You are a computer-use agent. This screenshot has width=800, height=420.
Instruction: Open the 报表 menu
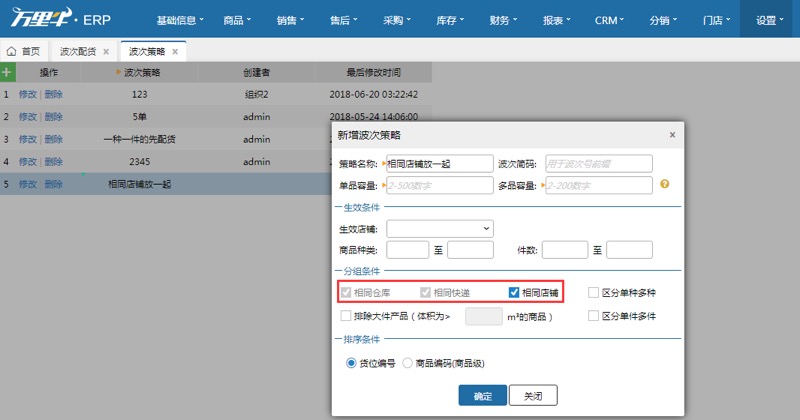click(x=556, y=20)
